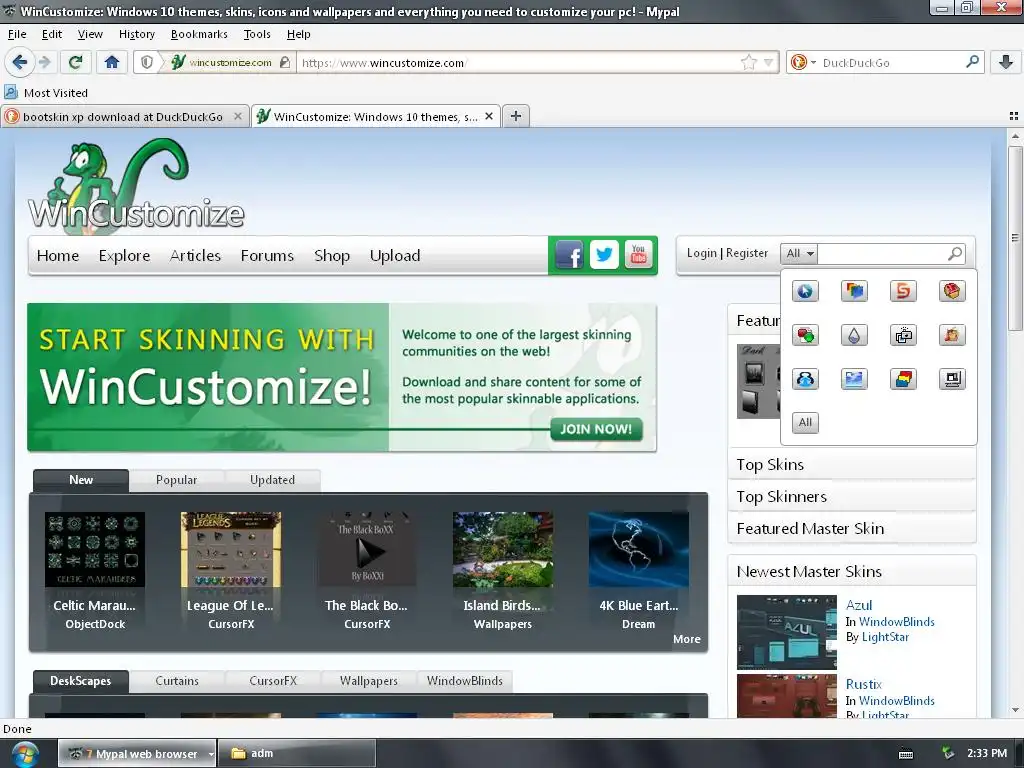
Task: Open the View menu
Action: click(x=90, y=34)
